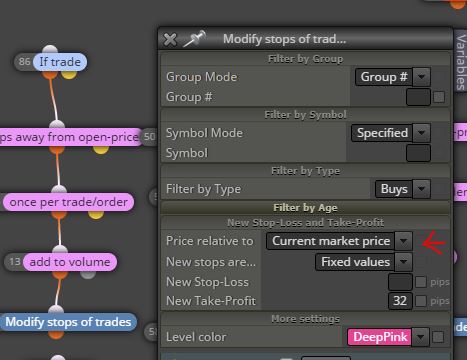Viewport: 467px width, 360px height.
Task: Click the Fixed values option box
Action: [355, 262]
